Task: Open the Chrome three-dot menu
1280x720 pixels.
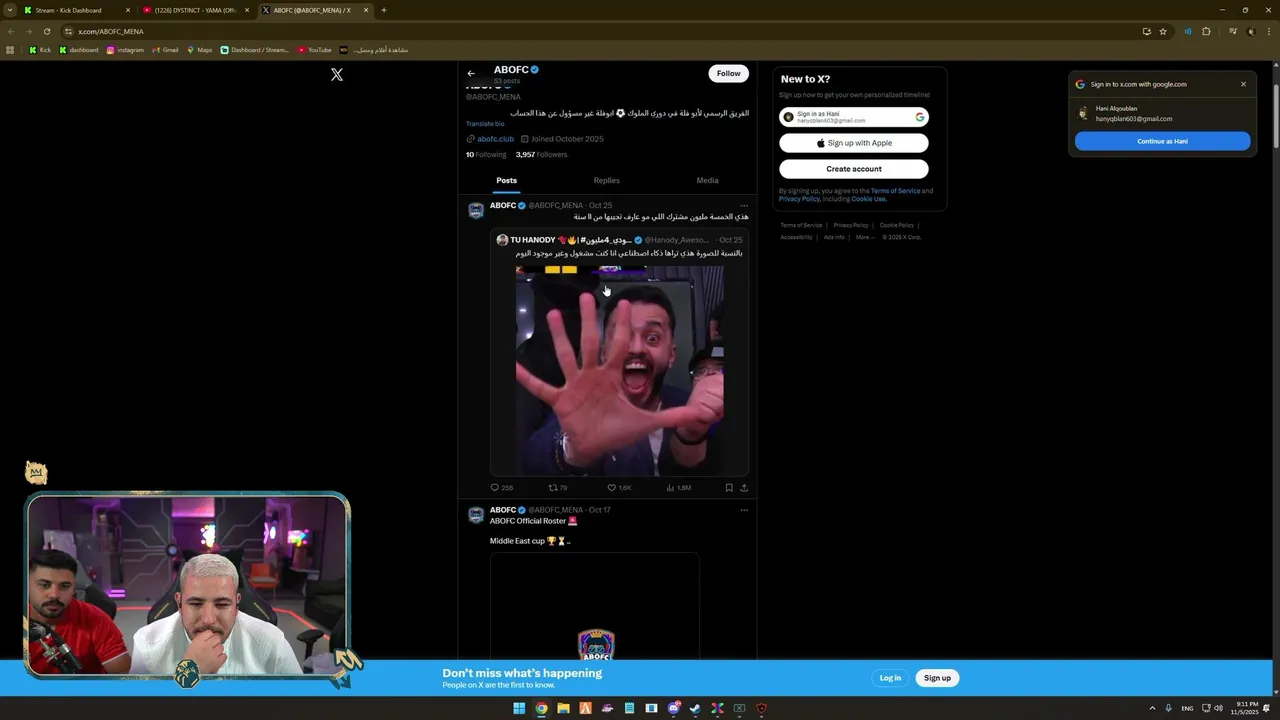Action: (1269, 31)
